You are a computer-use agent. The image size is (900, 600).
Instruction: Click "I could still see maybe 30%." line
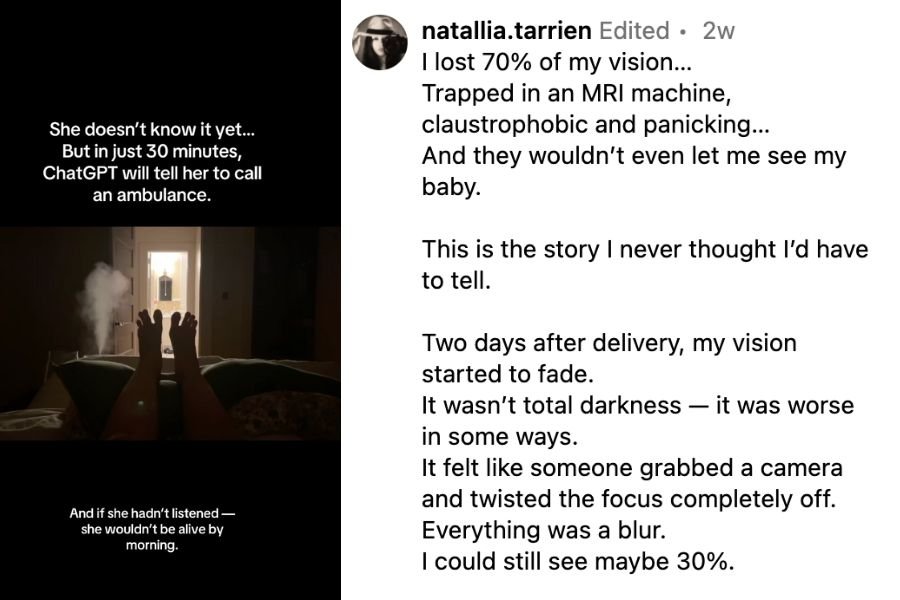(578, 561)
